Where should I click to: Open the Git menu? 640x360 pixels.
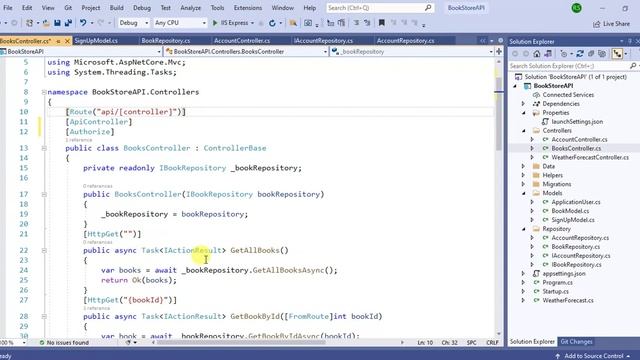68,8
